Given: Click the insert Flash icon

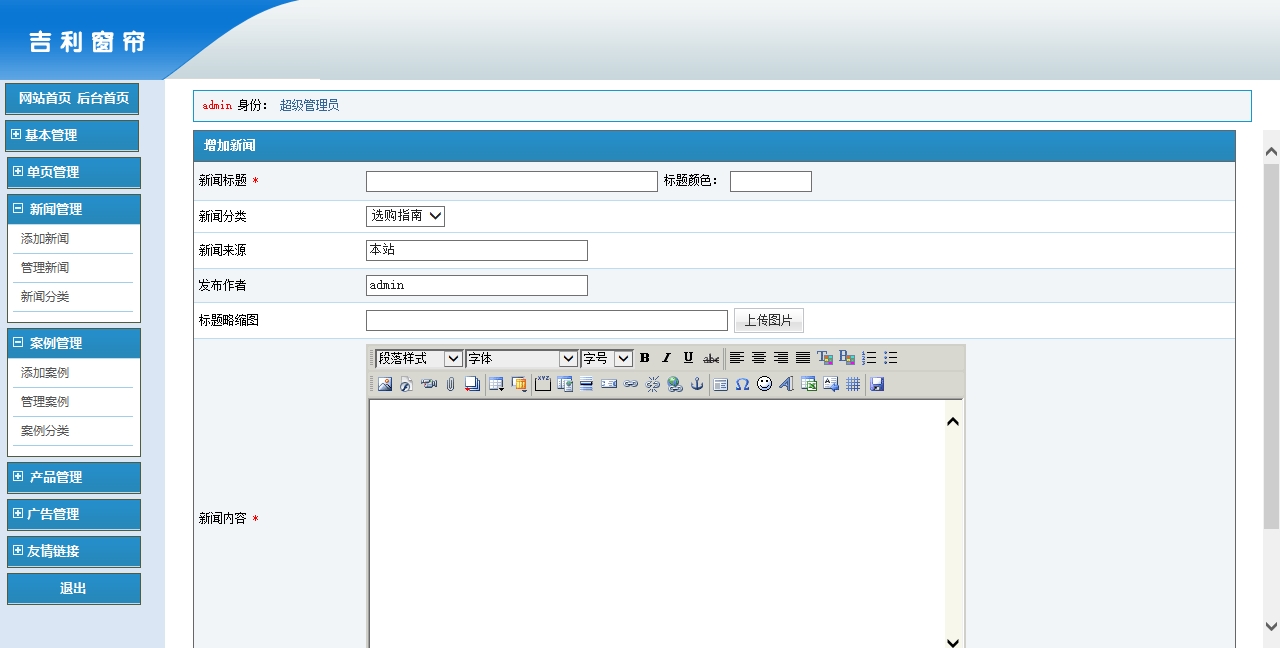Looking at the screenshot, I should click(x=407, y=384).
